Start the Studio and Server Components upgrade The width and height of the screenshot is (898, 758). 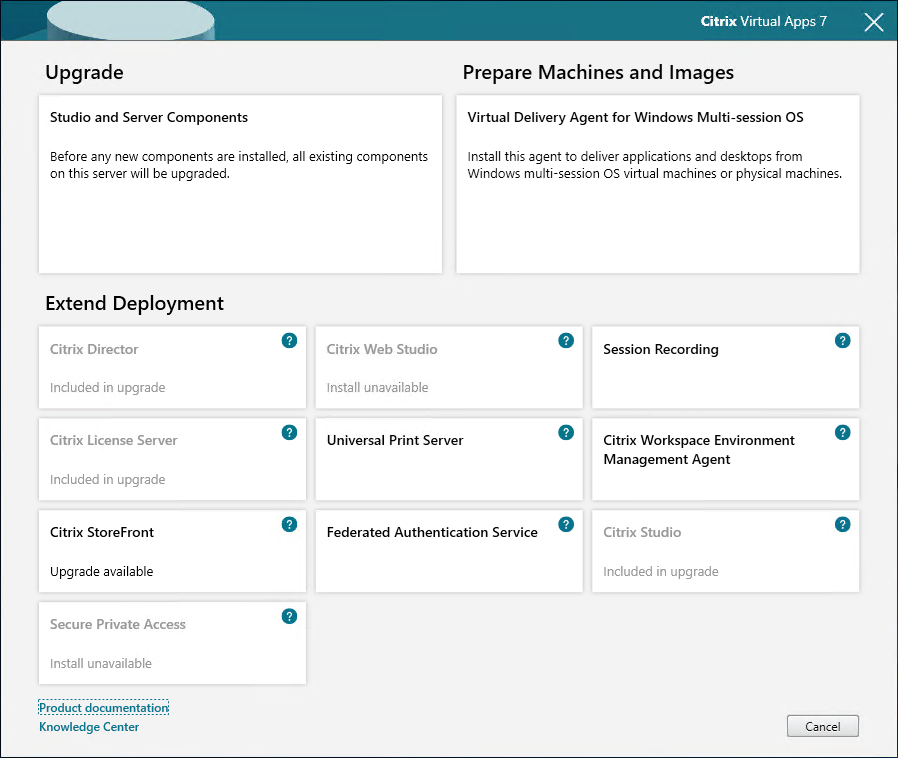241,184
